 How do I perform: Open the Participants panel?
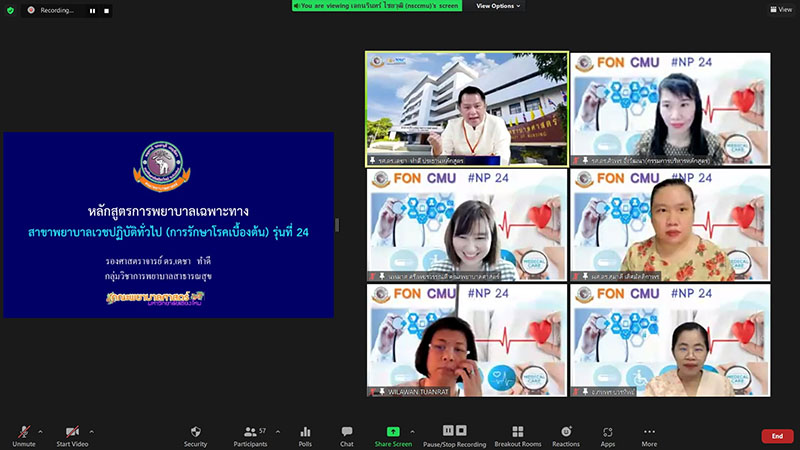(250, 436)
